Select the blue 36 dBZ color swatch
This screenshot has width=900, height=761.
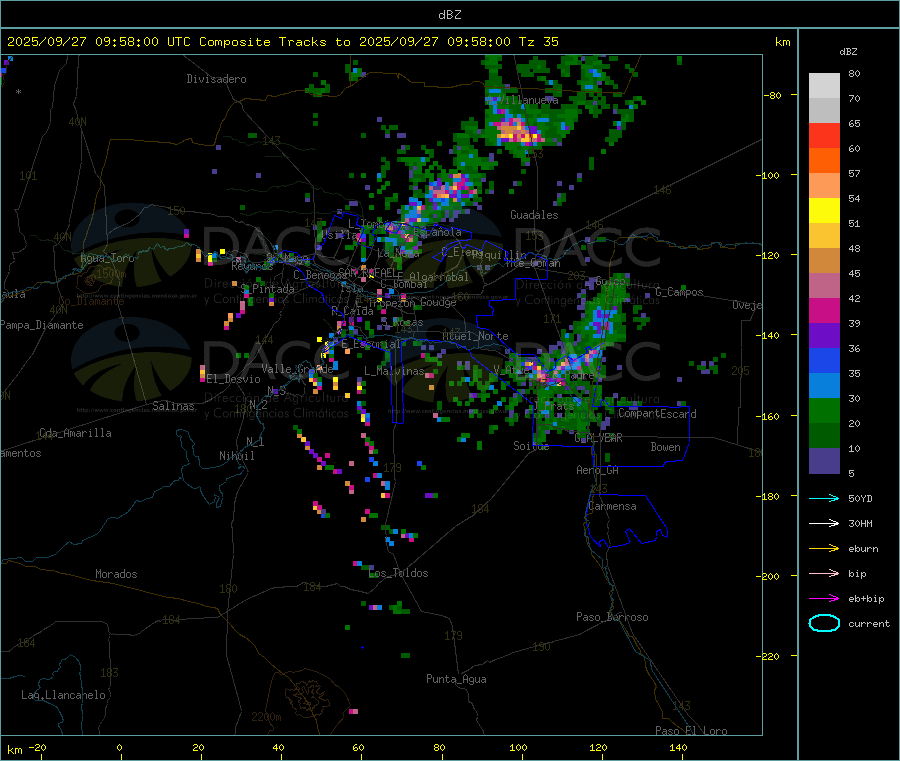click(824, 360)
